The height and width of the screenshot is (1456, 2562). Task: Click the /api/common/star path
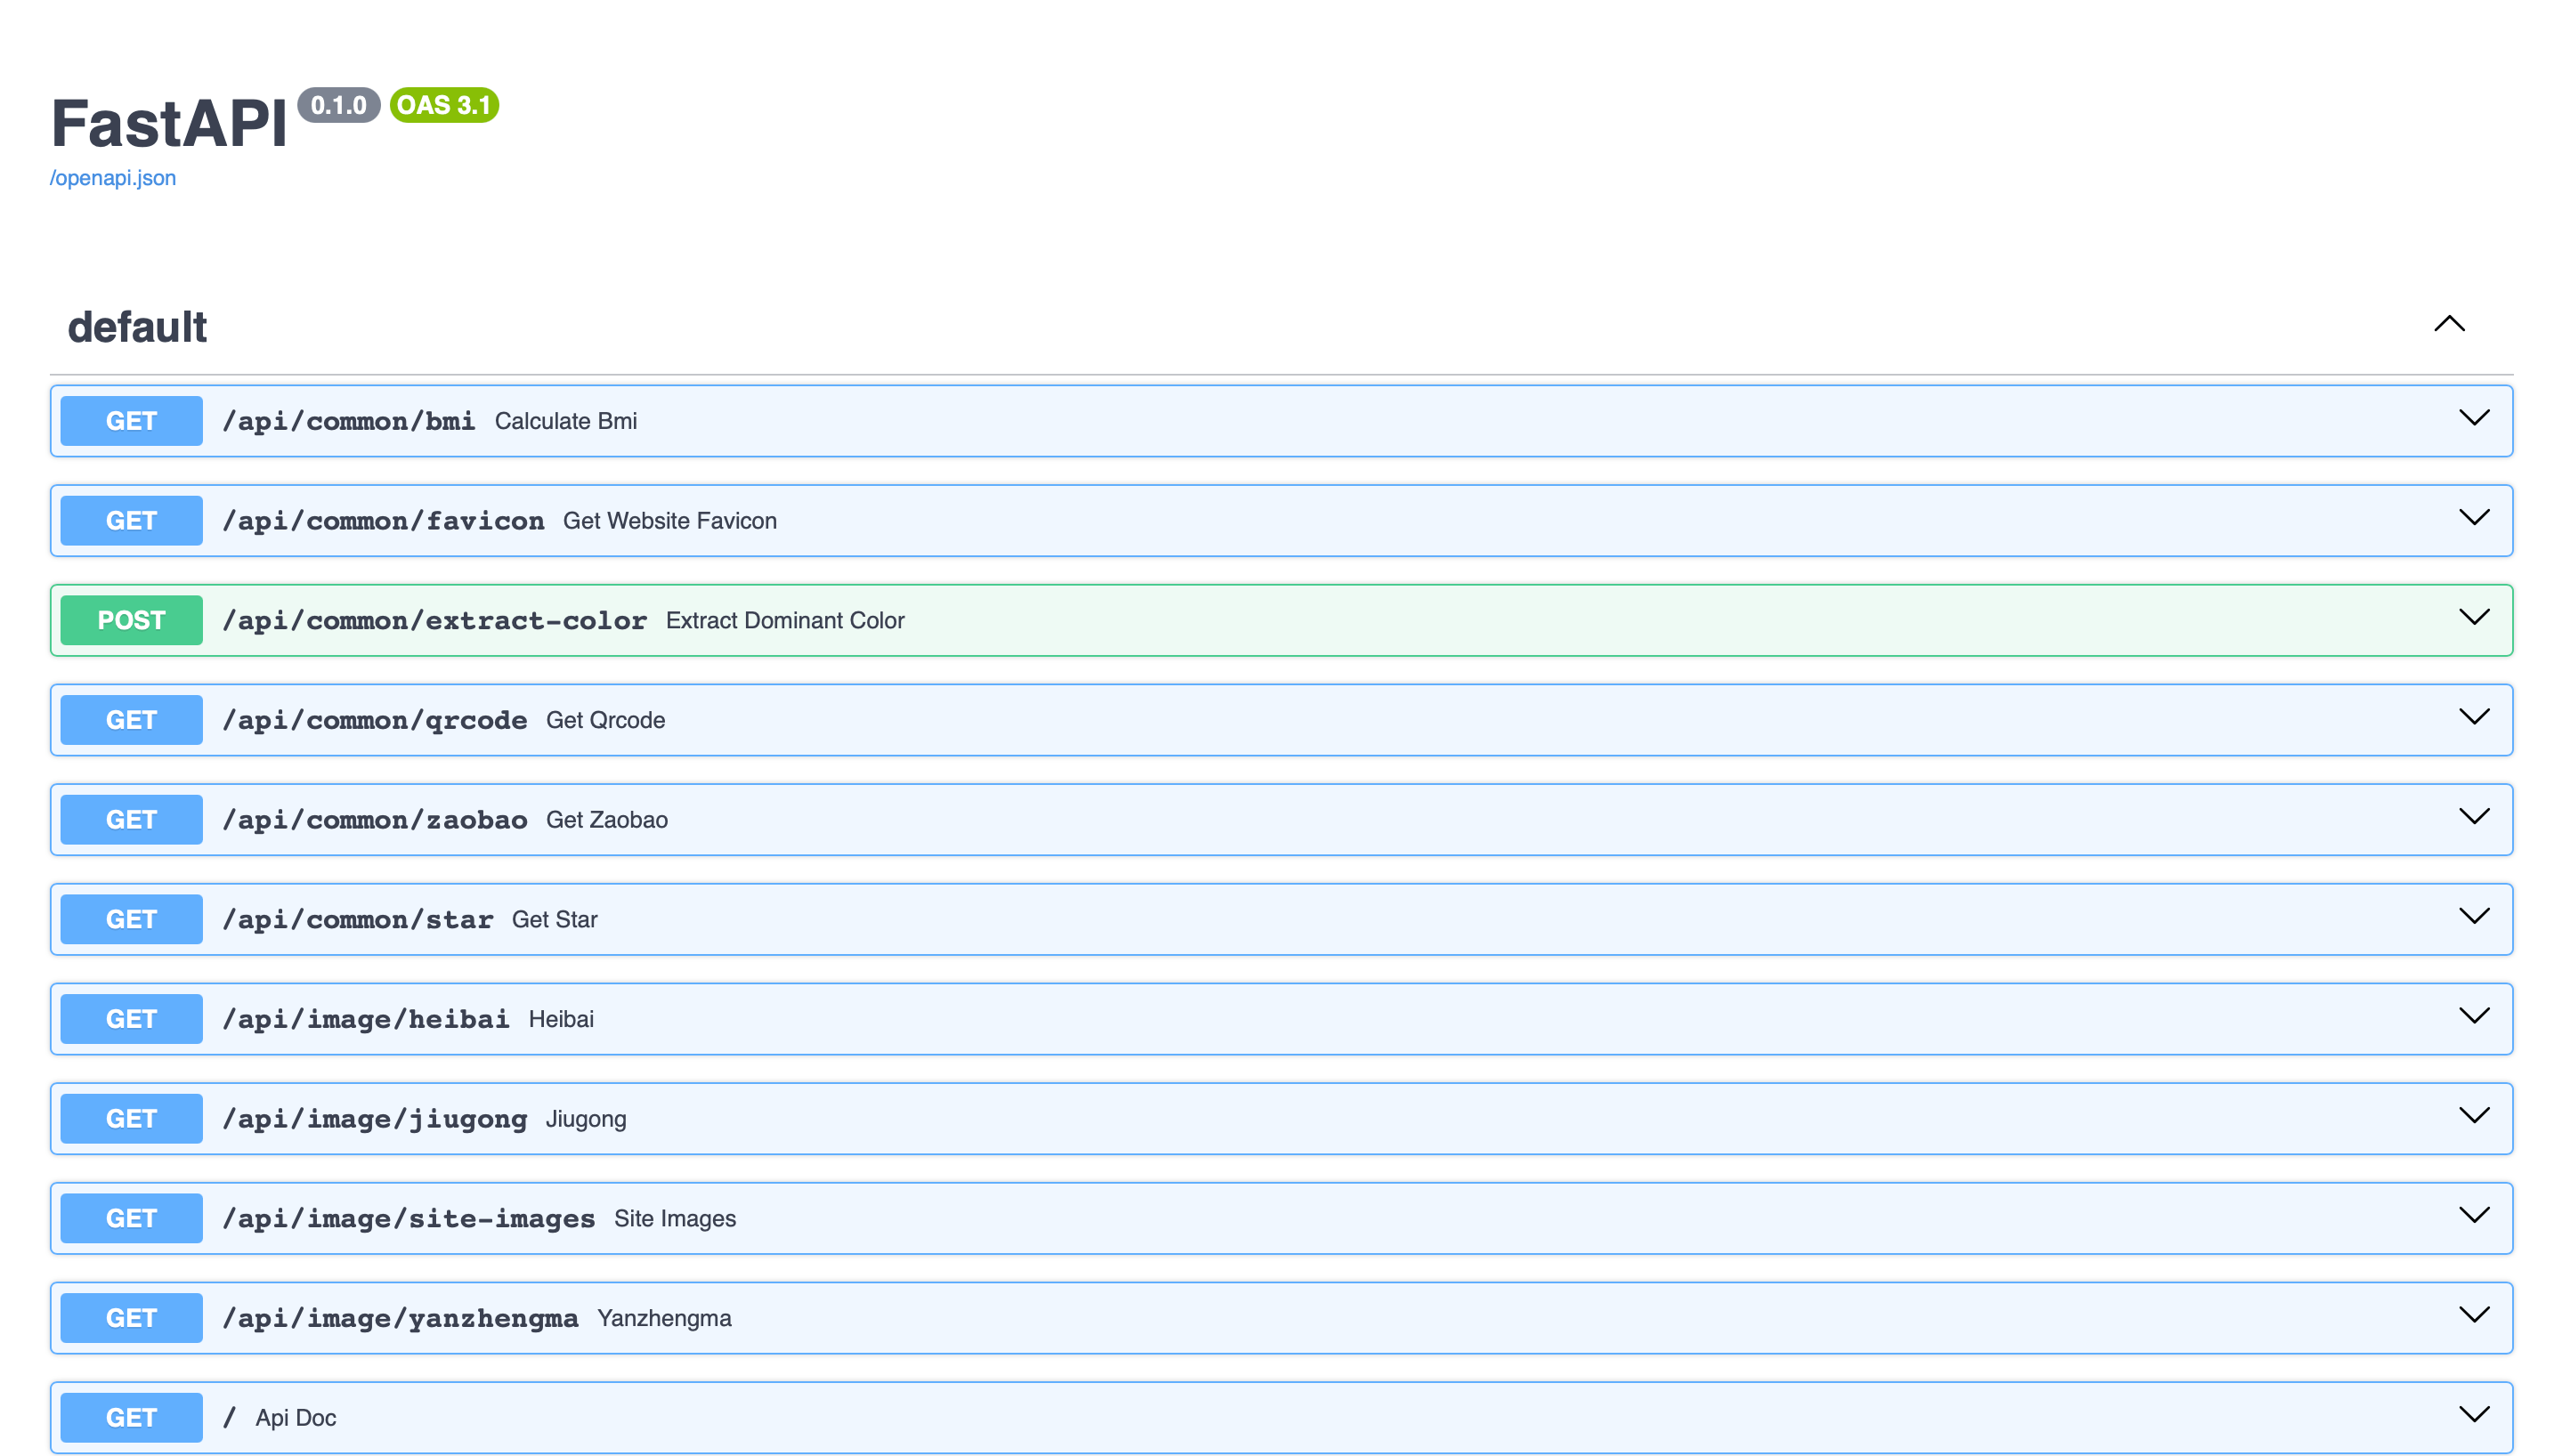[358, 920]
